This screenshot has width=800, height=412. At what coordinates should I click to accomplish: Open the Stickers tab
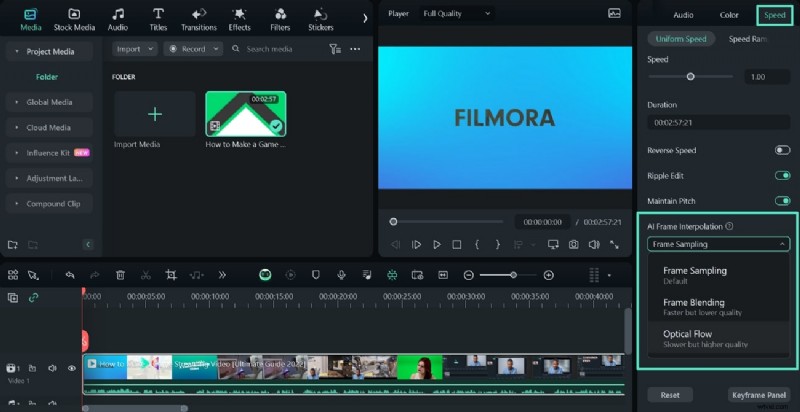coord(321,19)
